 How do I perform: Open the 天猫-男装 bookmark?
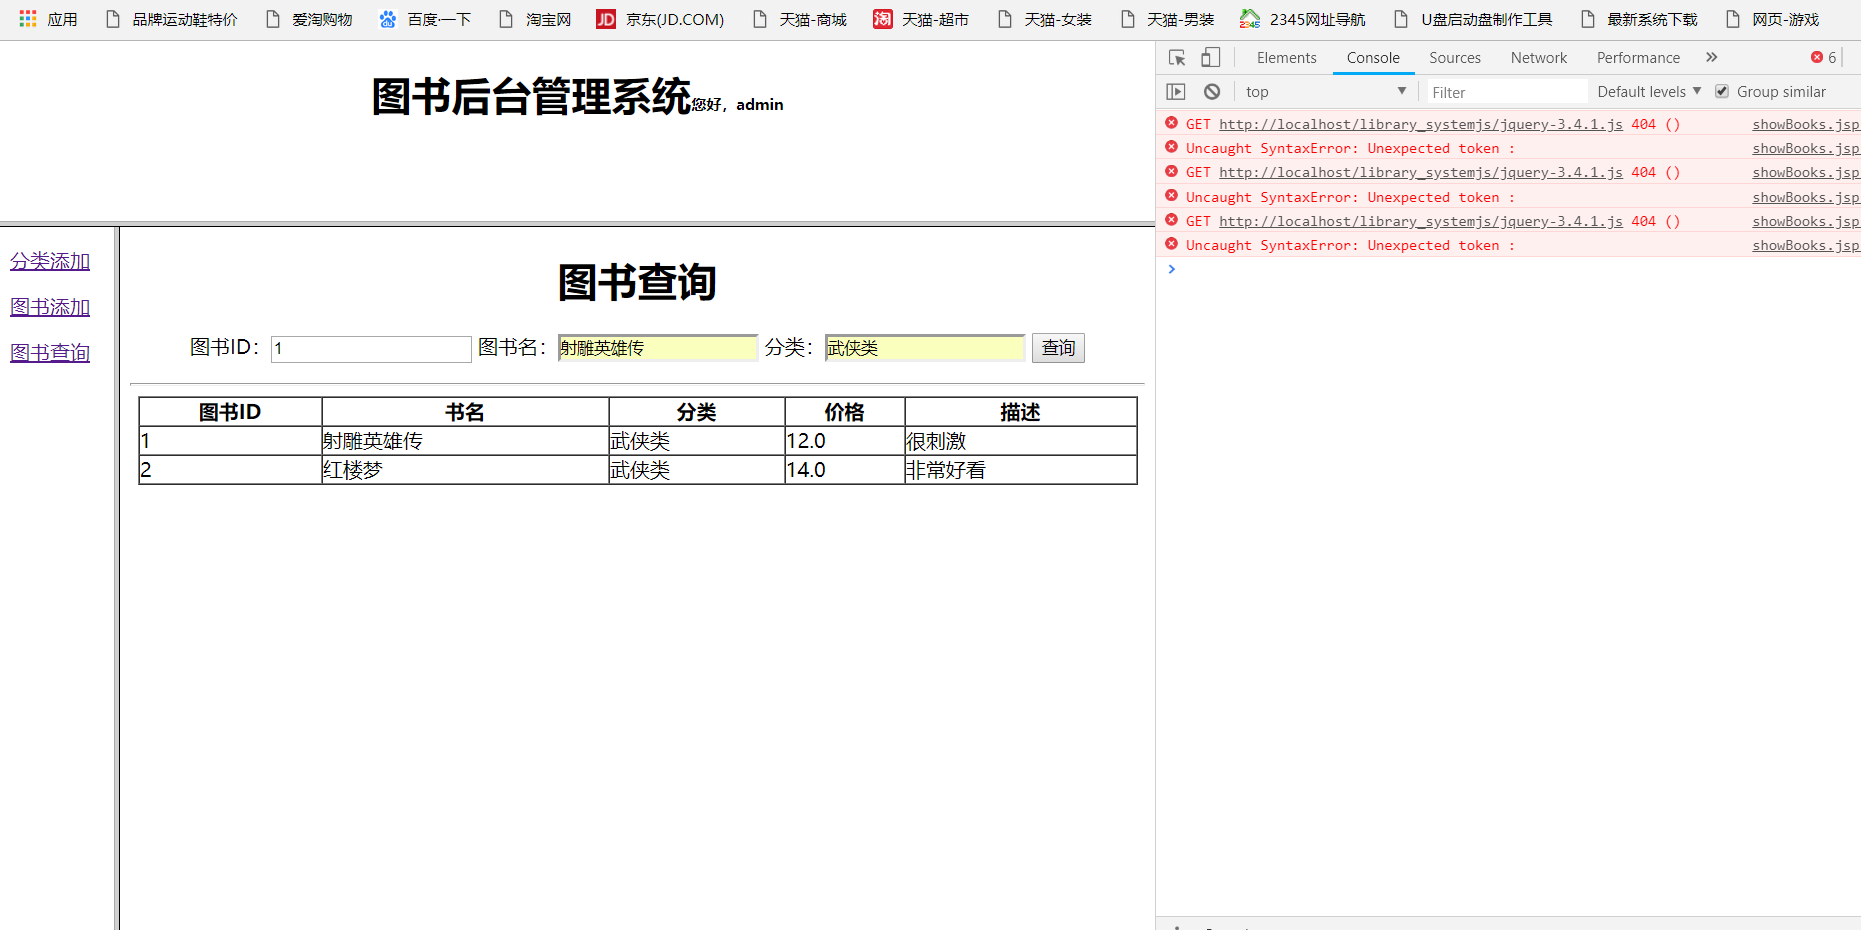(1167, 19)
